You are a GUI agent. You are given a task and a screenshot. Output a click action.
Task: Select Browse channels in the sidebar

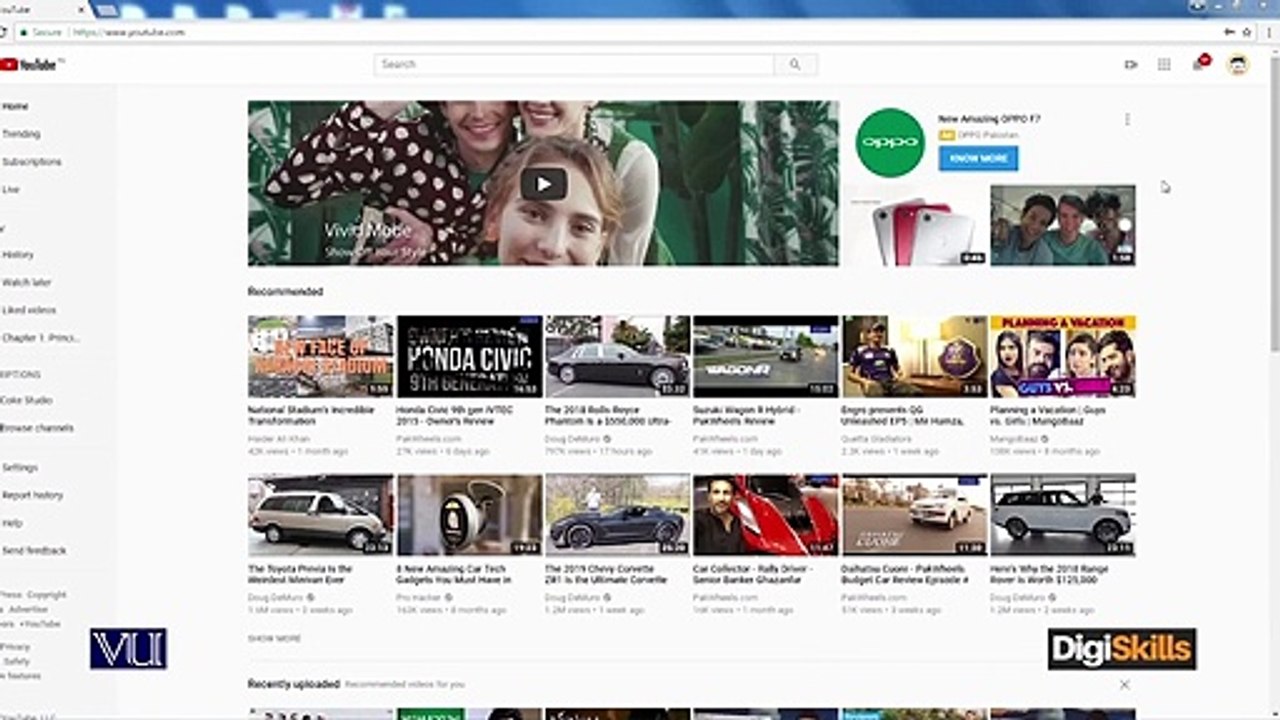click(x=37, y=428)
